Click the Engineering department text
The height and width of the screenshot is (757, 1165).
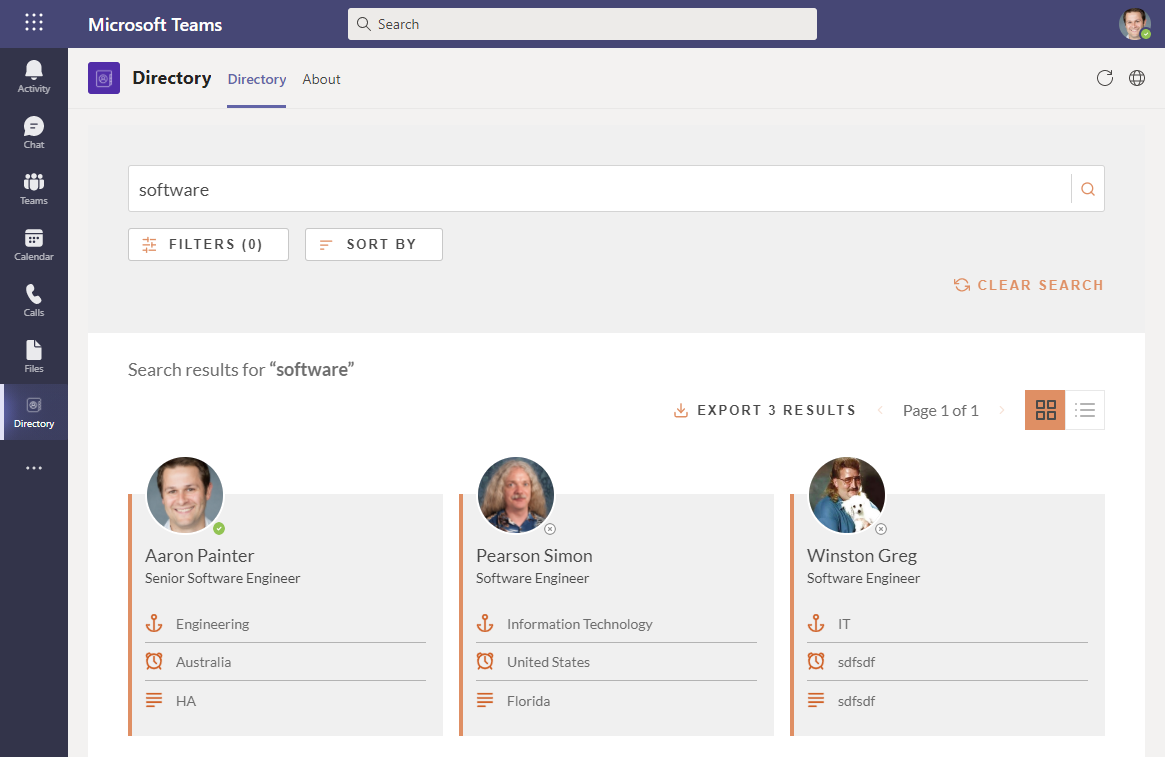click(x=212, y=624)
